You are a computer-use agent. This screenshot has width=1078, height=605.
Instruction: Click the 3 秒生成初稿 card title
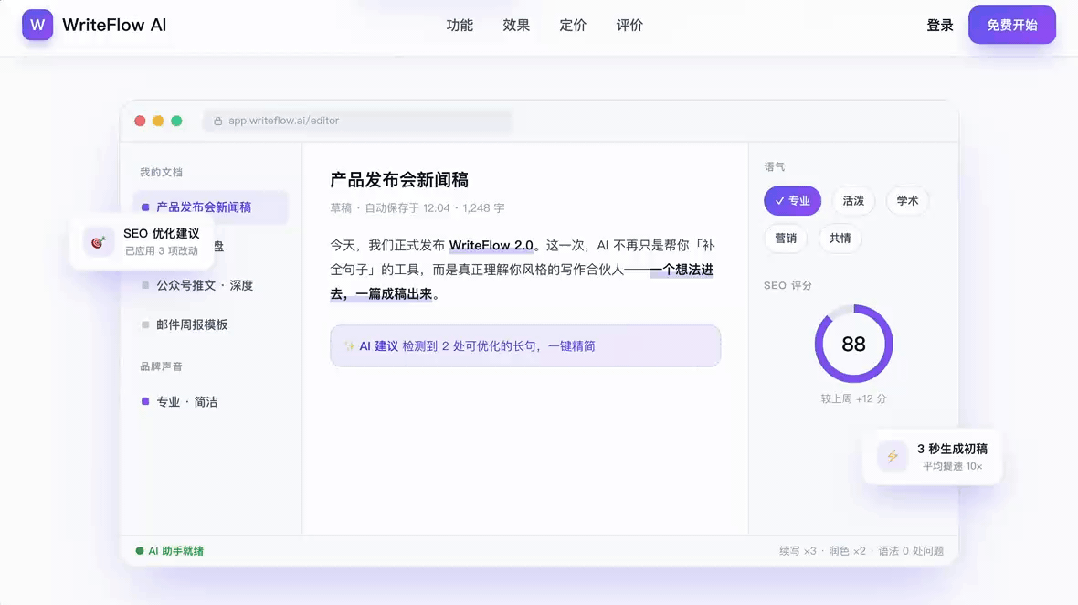[x=952, y=448]
